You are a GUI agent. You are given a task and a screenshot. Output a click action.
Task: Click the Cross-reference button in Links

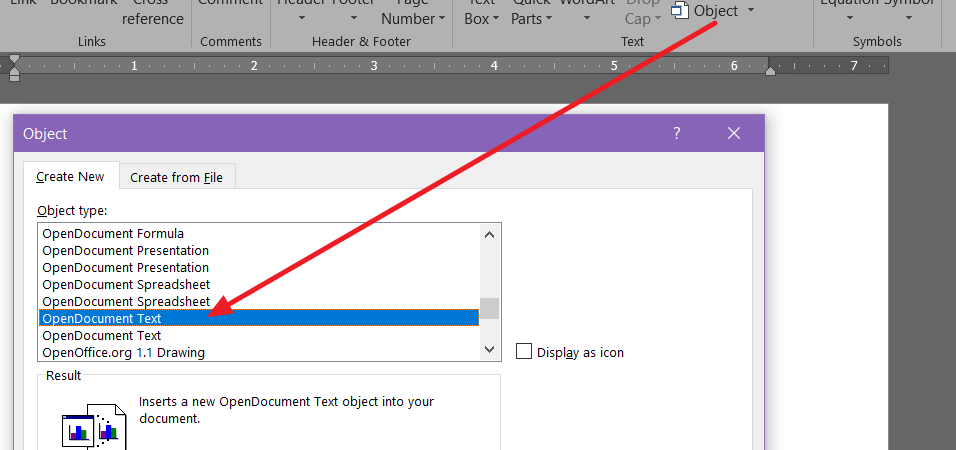pos(152,12)
